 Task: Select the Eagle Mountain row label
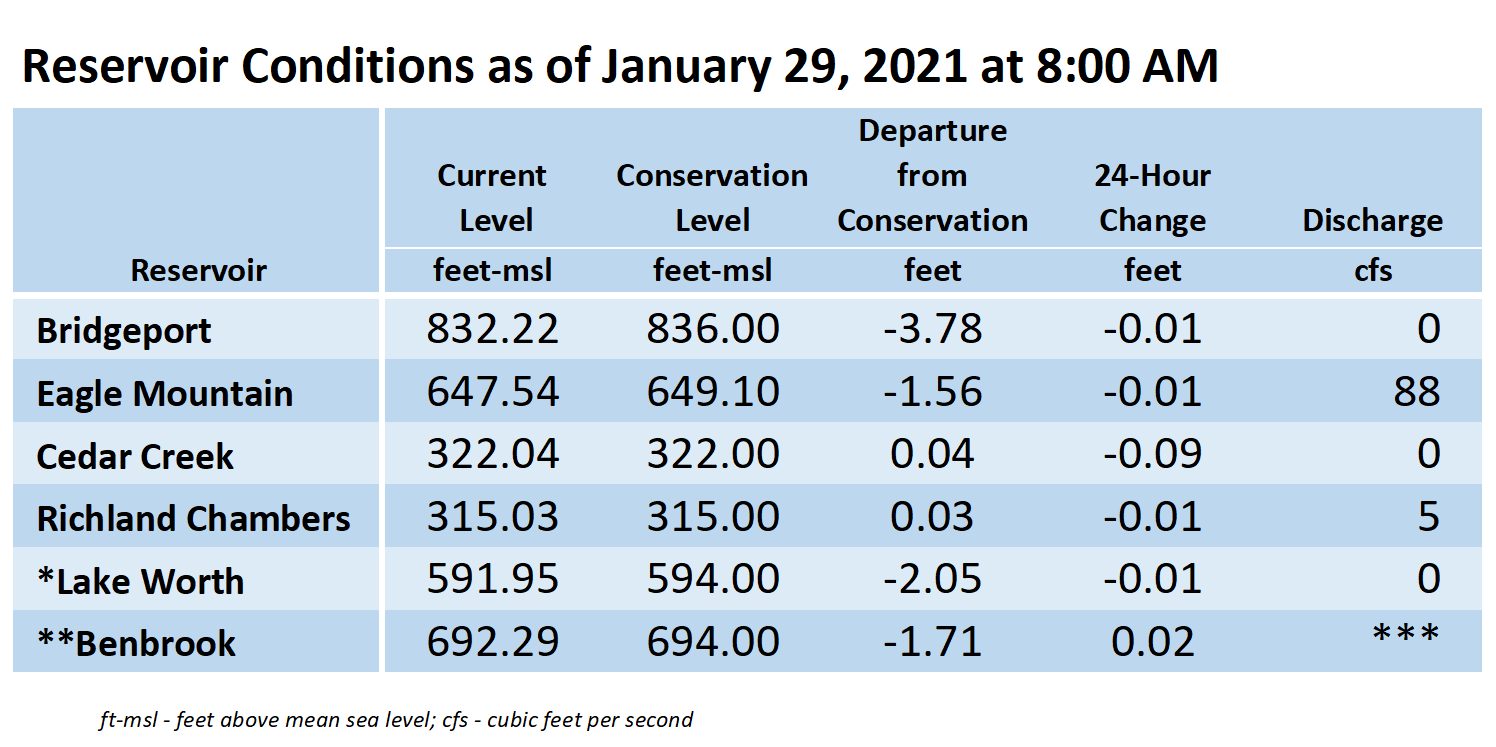[x=165, y=393]
